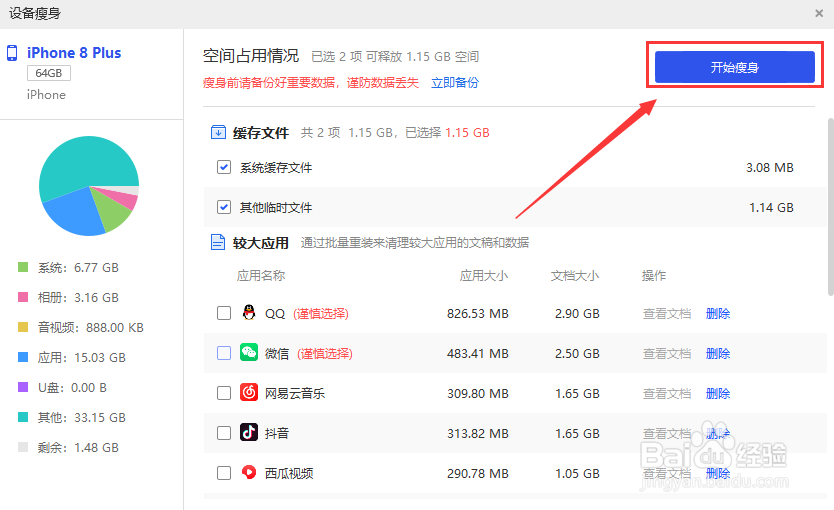Click the pink 相册 legend swatch
The height and width of the screenshot is (510, 834).
23,297
